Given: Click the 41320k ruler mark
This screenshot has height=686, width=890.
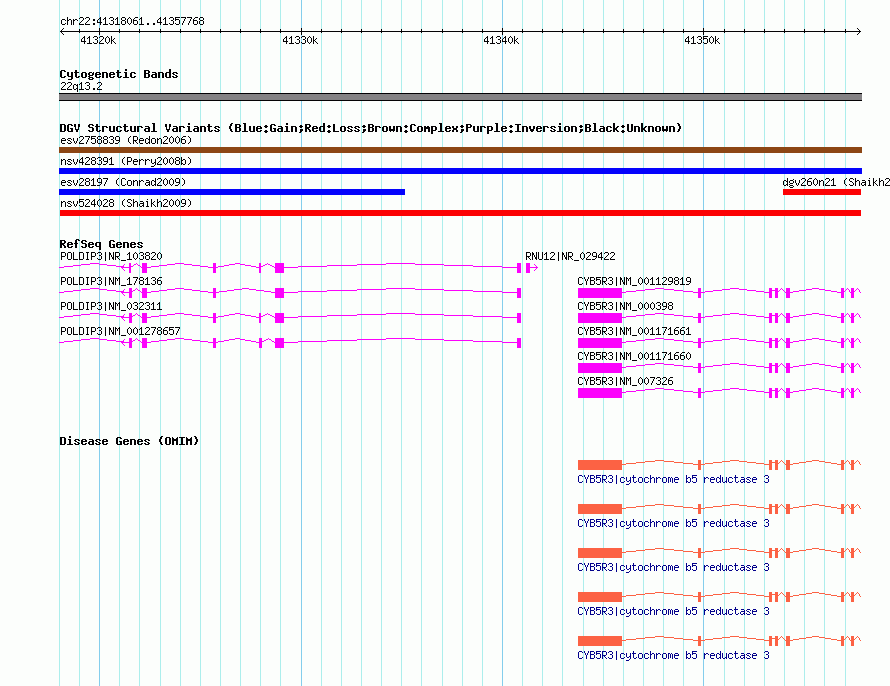Looking at the screenshot, I should click(98, 40).
